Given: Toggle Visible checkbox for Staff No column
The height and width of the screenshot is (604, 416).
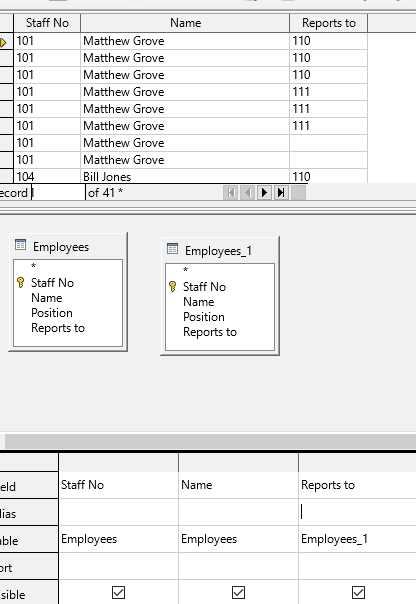Looking at the screenshot, I should point(118,592).
